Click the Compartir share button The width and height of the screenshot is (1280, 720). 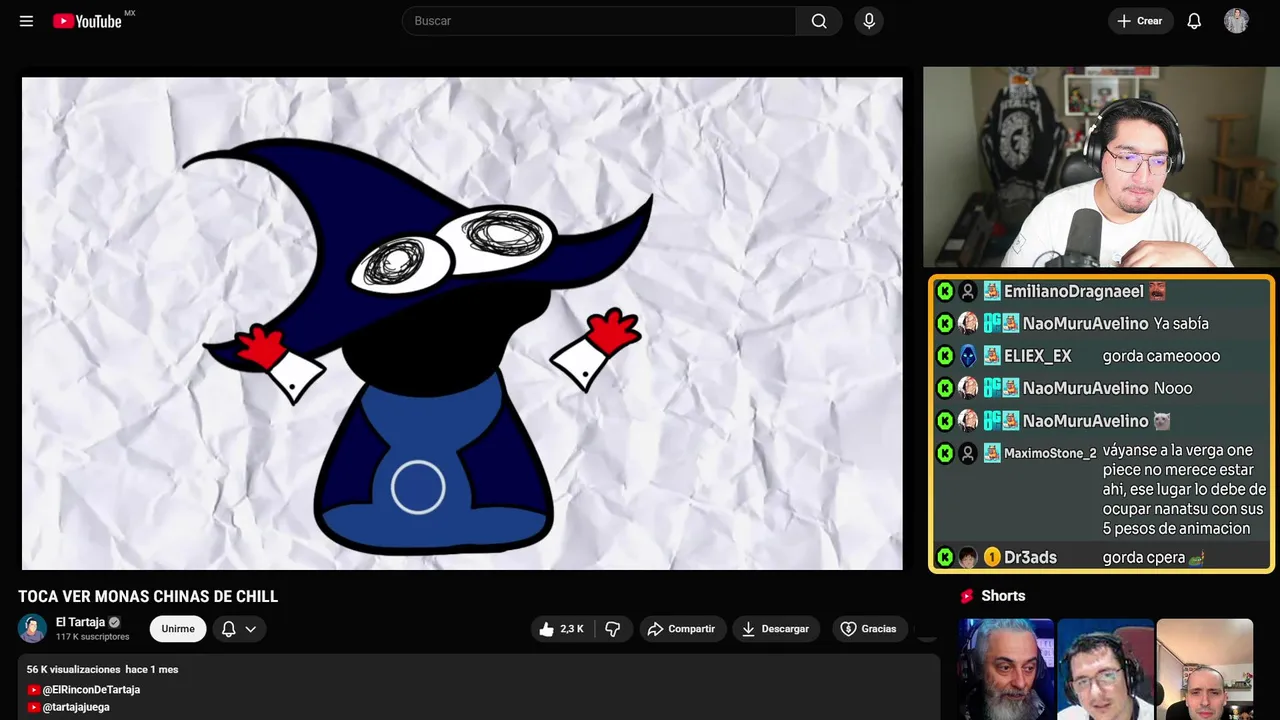[682, 629]
